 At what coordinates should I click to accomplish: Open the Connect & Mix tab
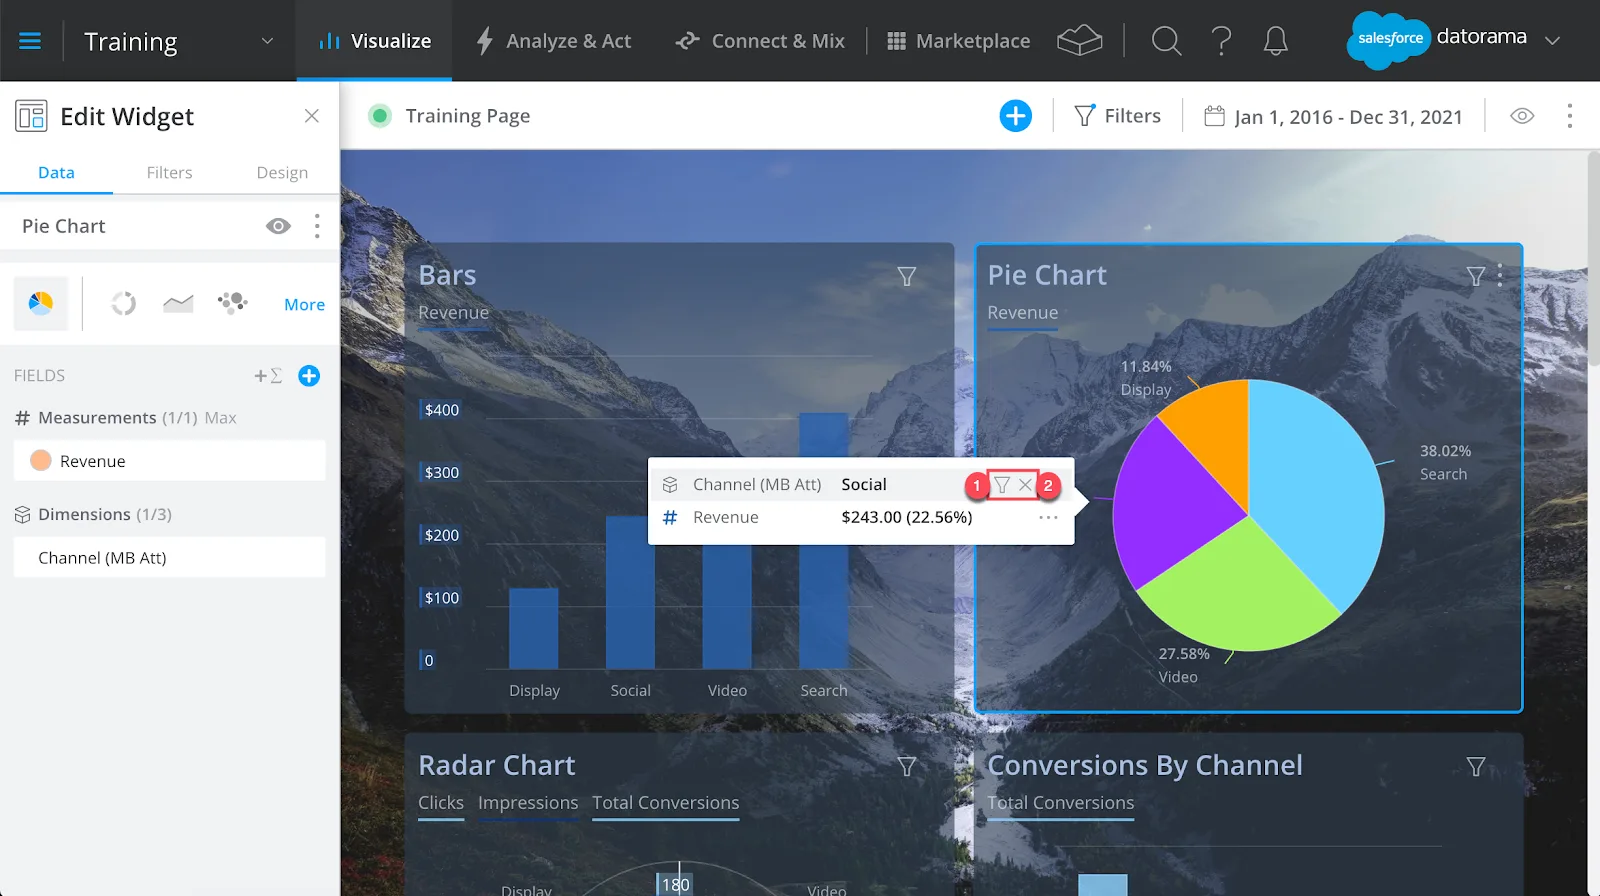click(x=760, y=41)
